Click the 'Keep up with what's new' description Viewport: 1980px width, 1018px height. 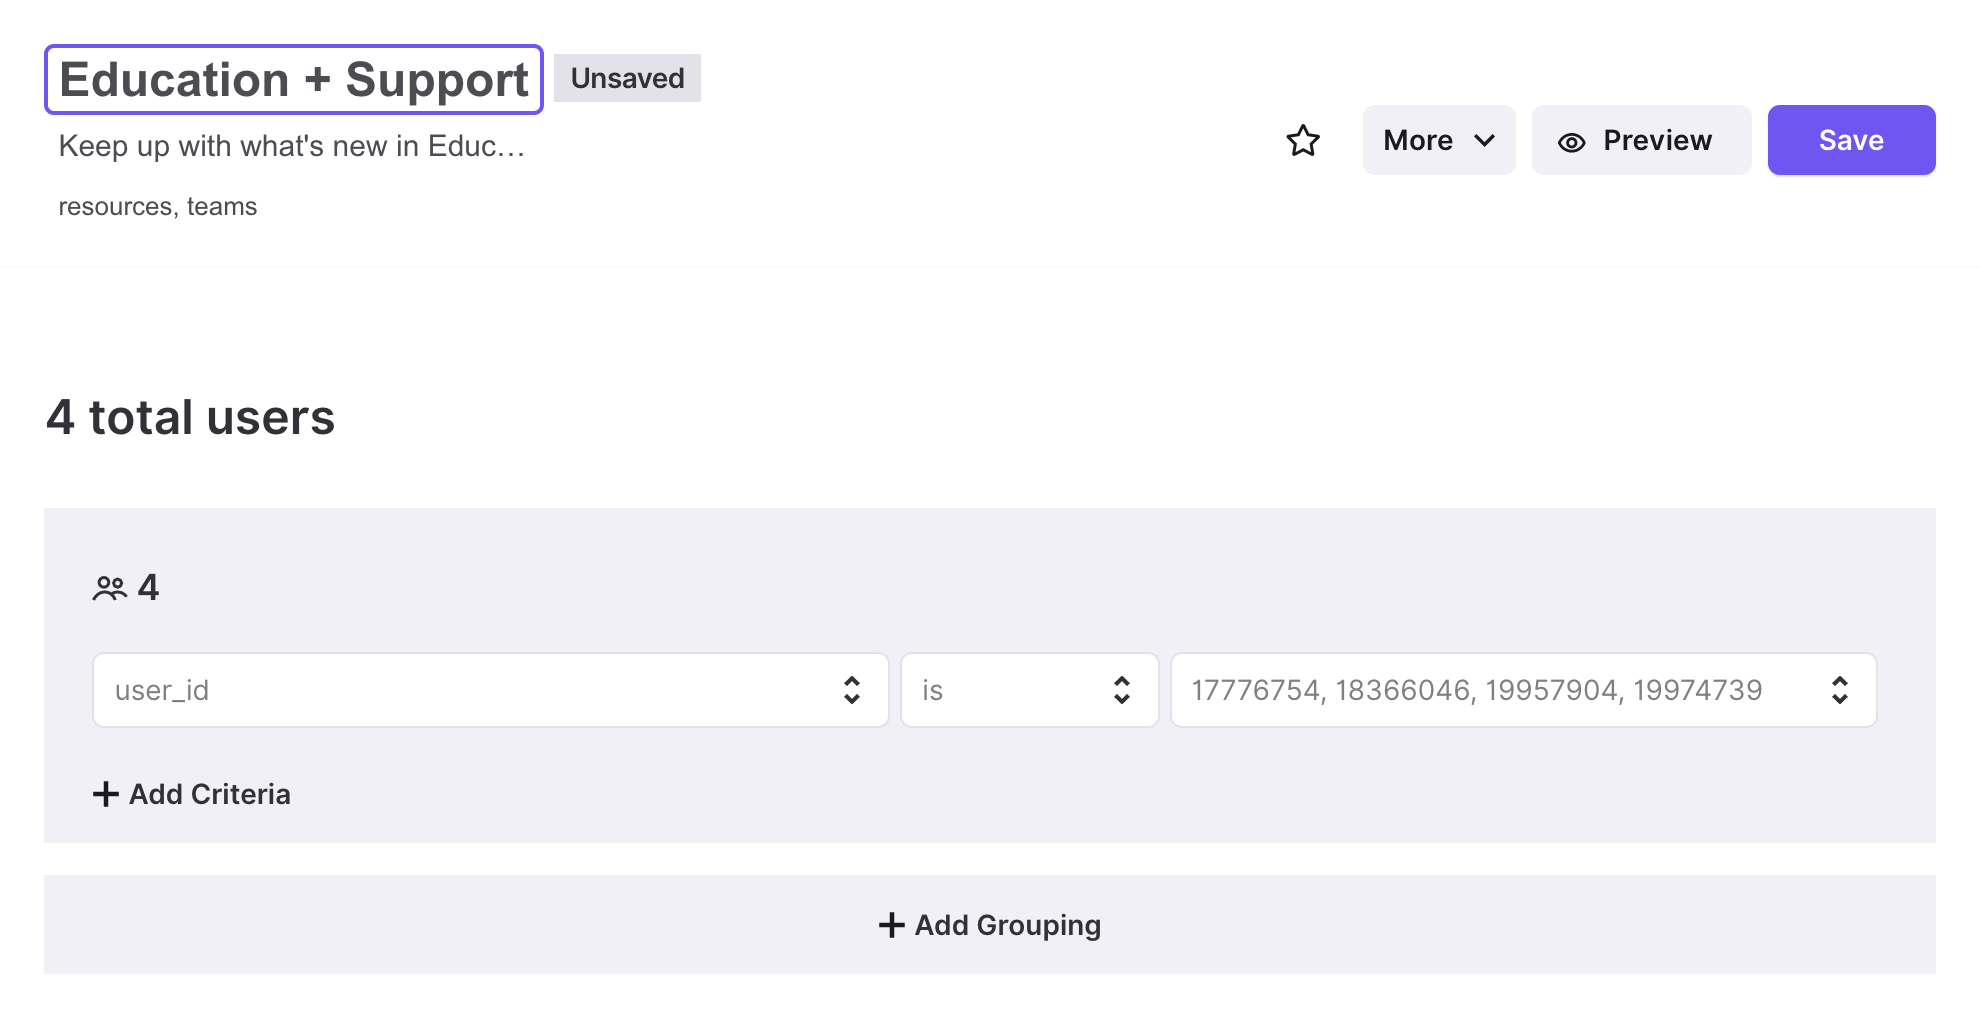(291, 146)
